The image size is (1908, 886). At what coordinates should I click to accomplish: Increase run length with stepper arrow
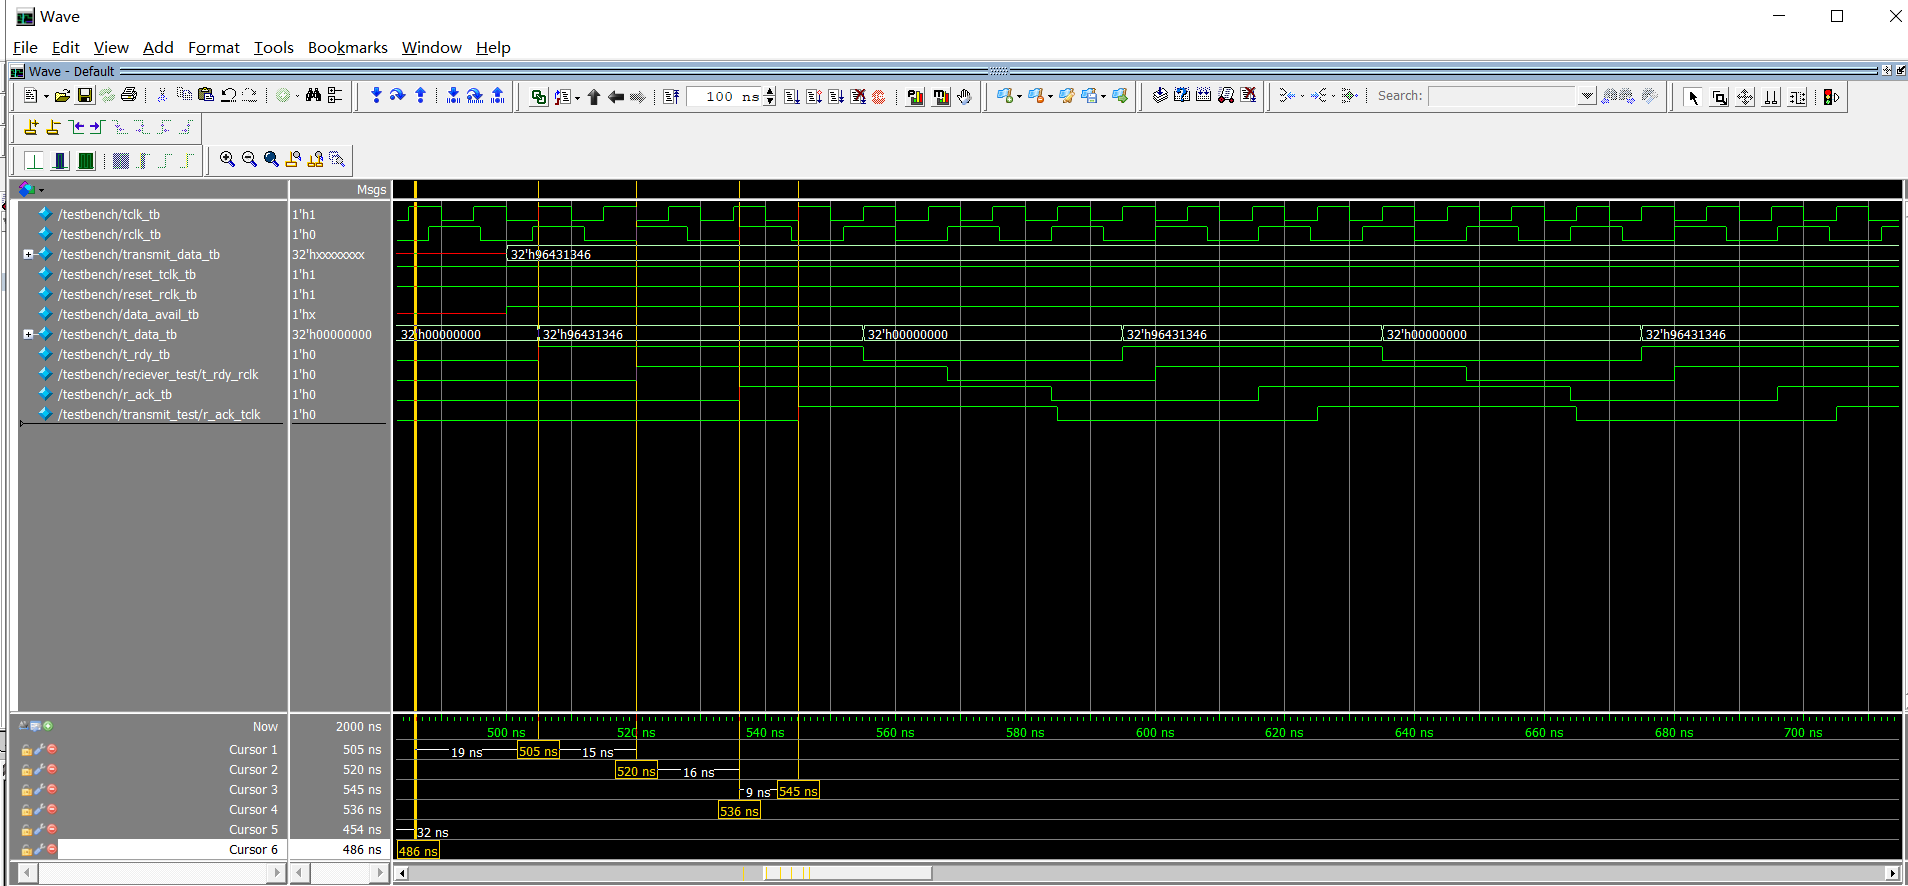coord(770,92)
